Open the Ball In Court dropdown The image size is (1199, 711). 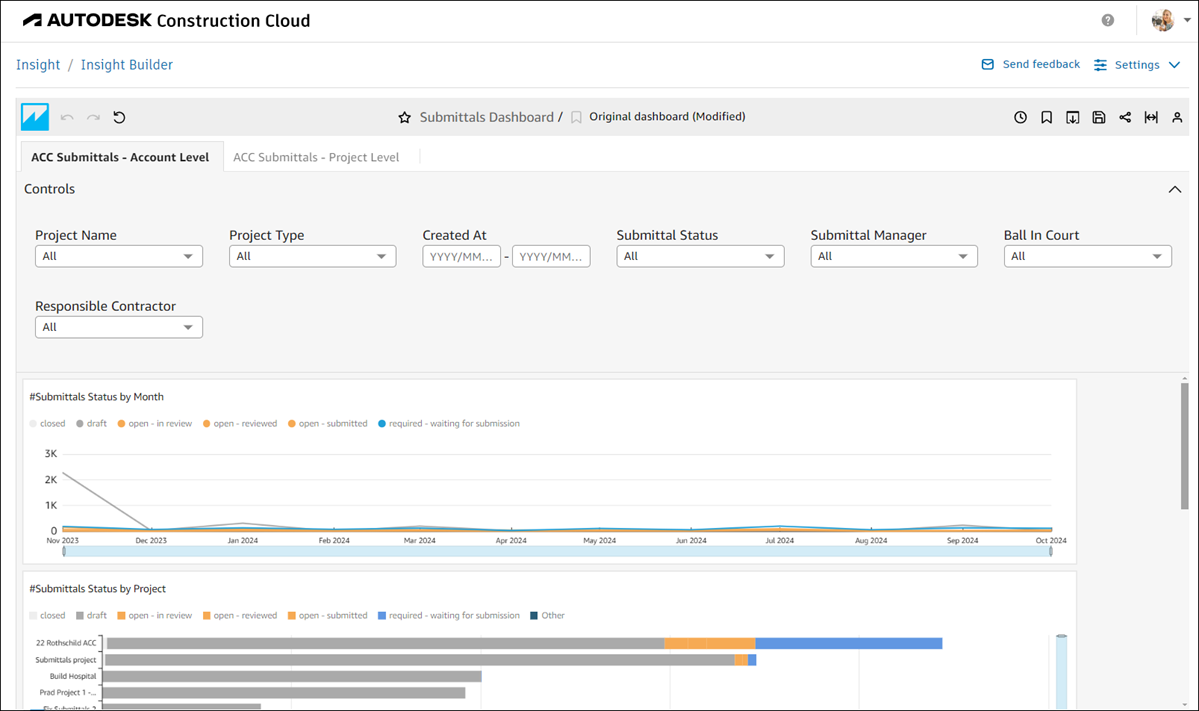point(1087,256)
